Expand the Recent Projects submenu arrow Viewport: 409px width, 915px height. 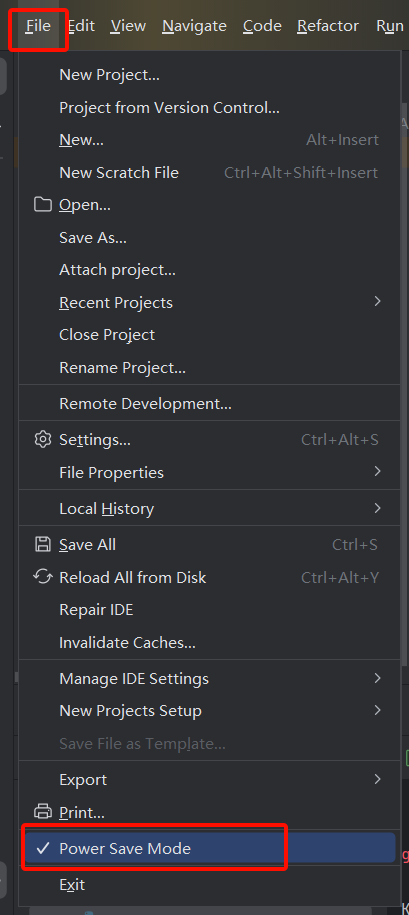pos(377,301)
